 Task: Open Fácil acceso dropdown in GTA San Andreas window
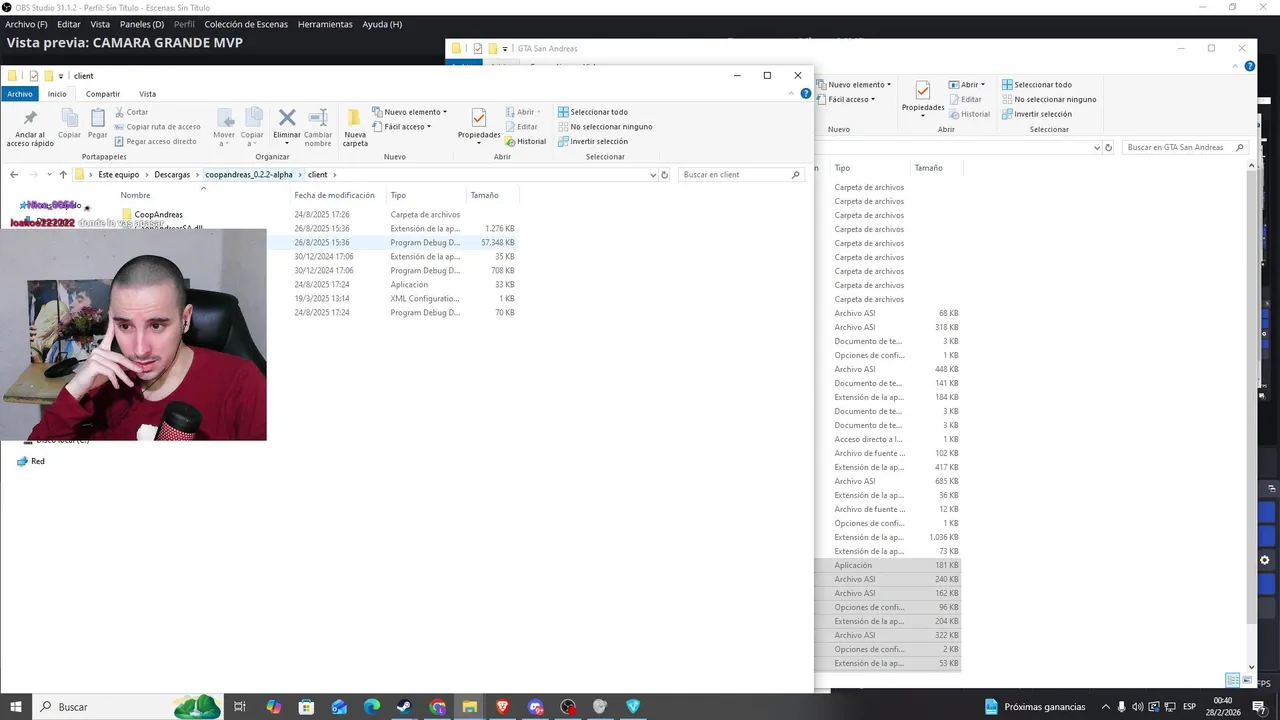(845, 100)
